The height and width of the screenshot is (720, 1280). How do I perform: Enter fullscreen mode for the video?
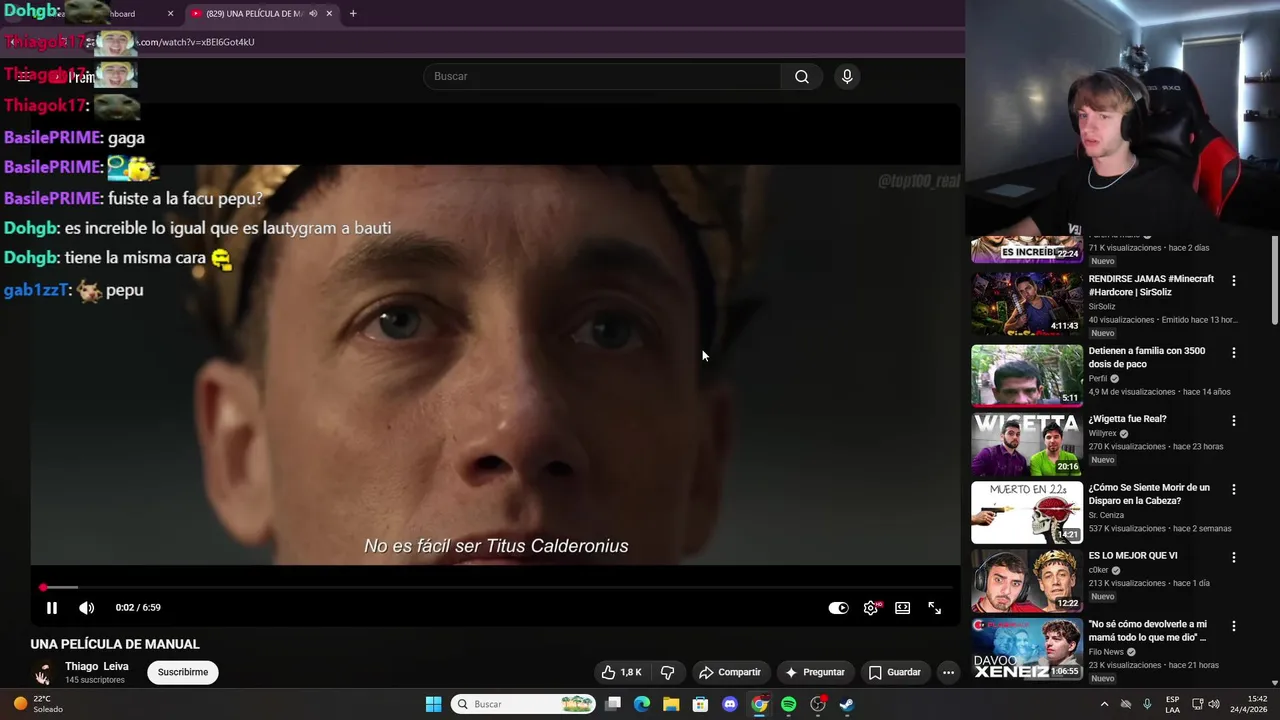tap(934, 608)
